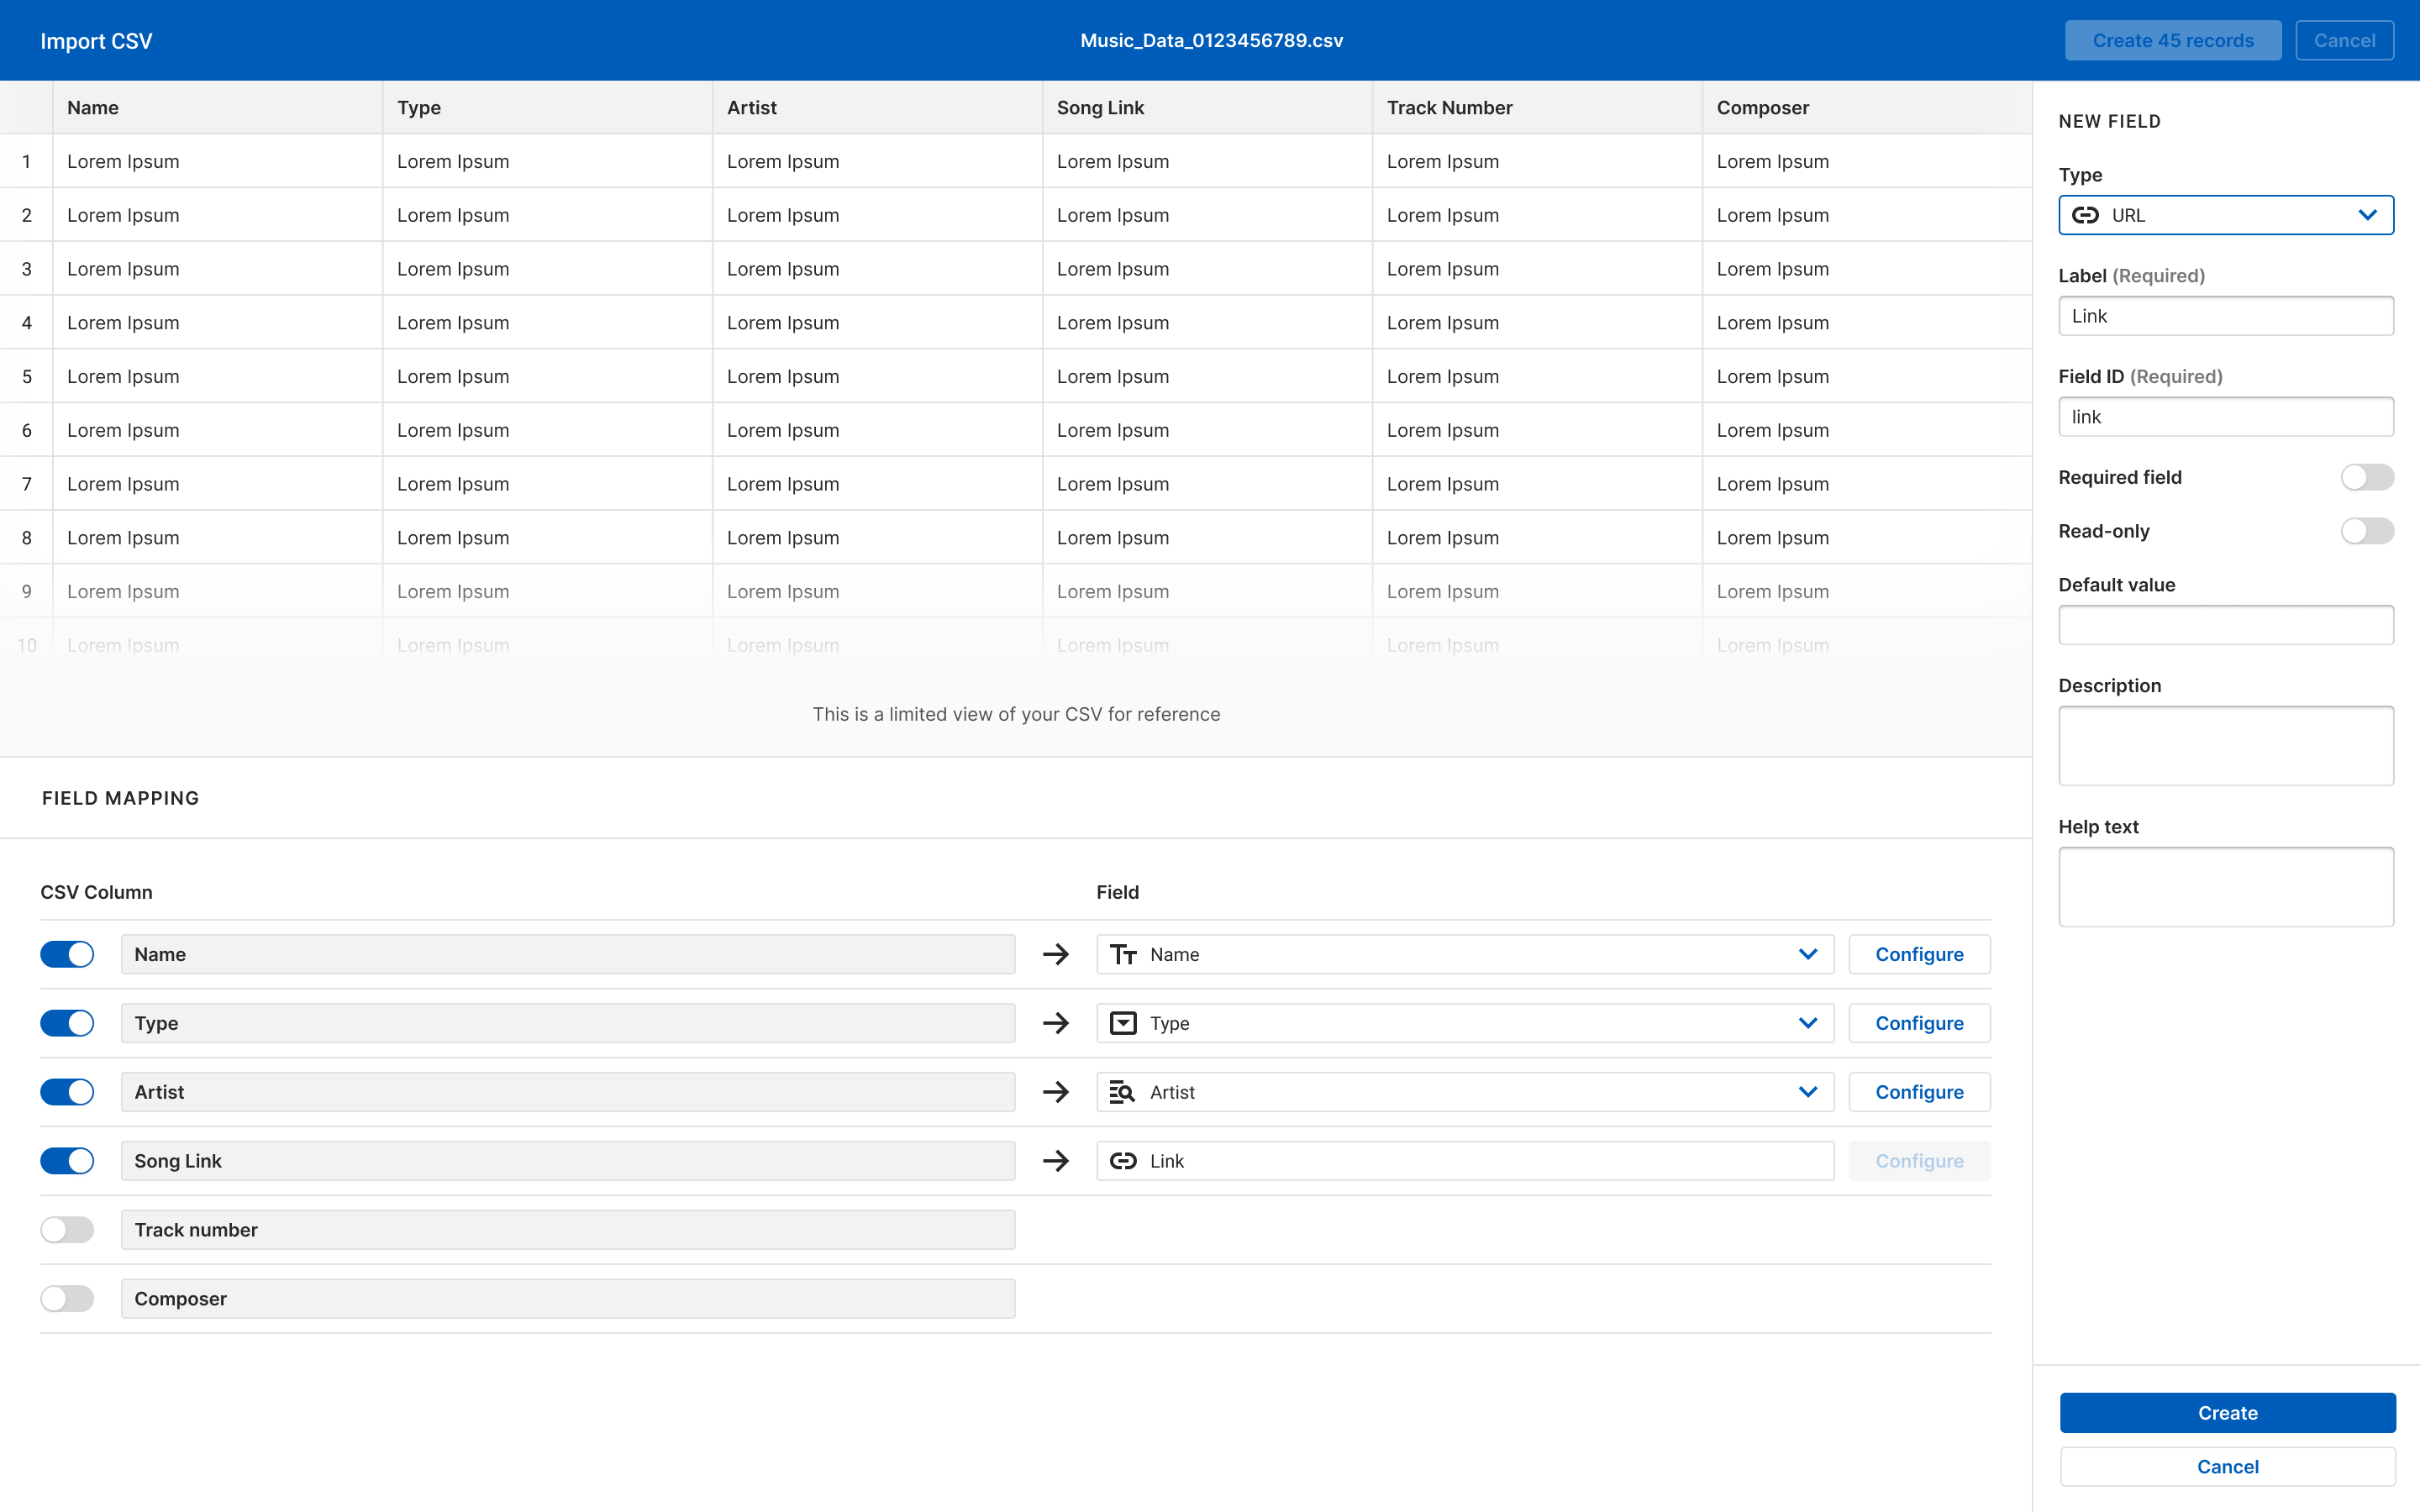
Task: Disable the Song Link column toggle
Action: 67,1161
